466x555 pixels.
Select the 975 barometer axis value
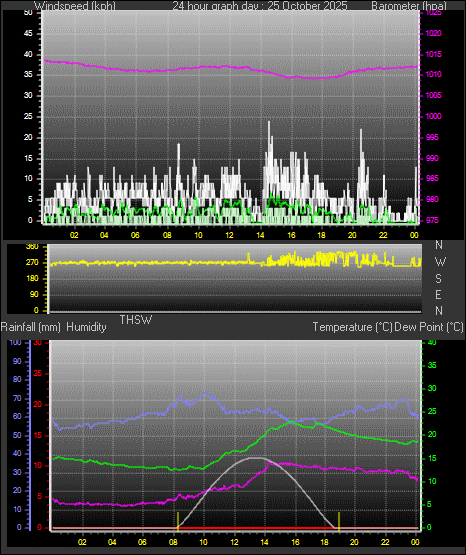(x=432, y=220)
